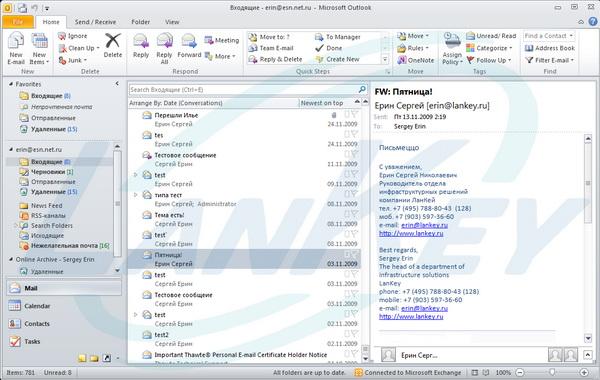600x380 pixels.
Task: Click the Unread/Read icon
Action: [x=491, y=36]
